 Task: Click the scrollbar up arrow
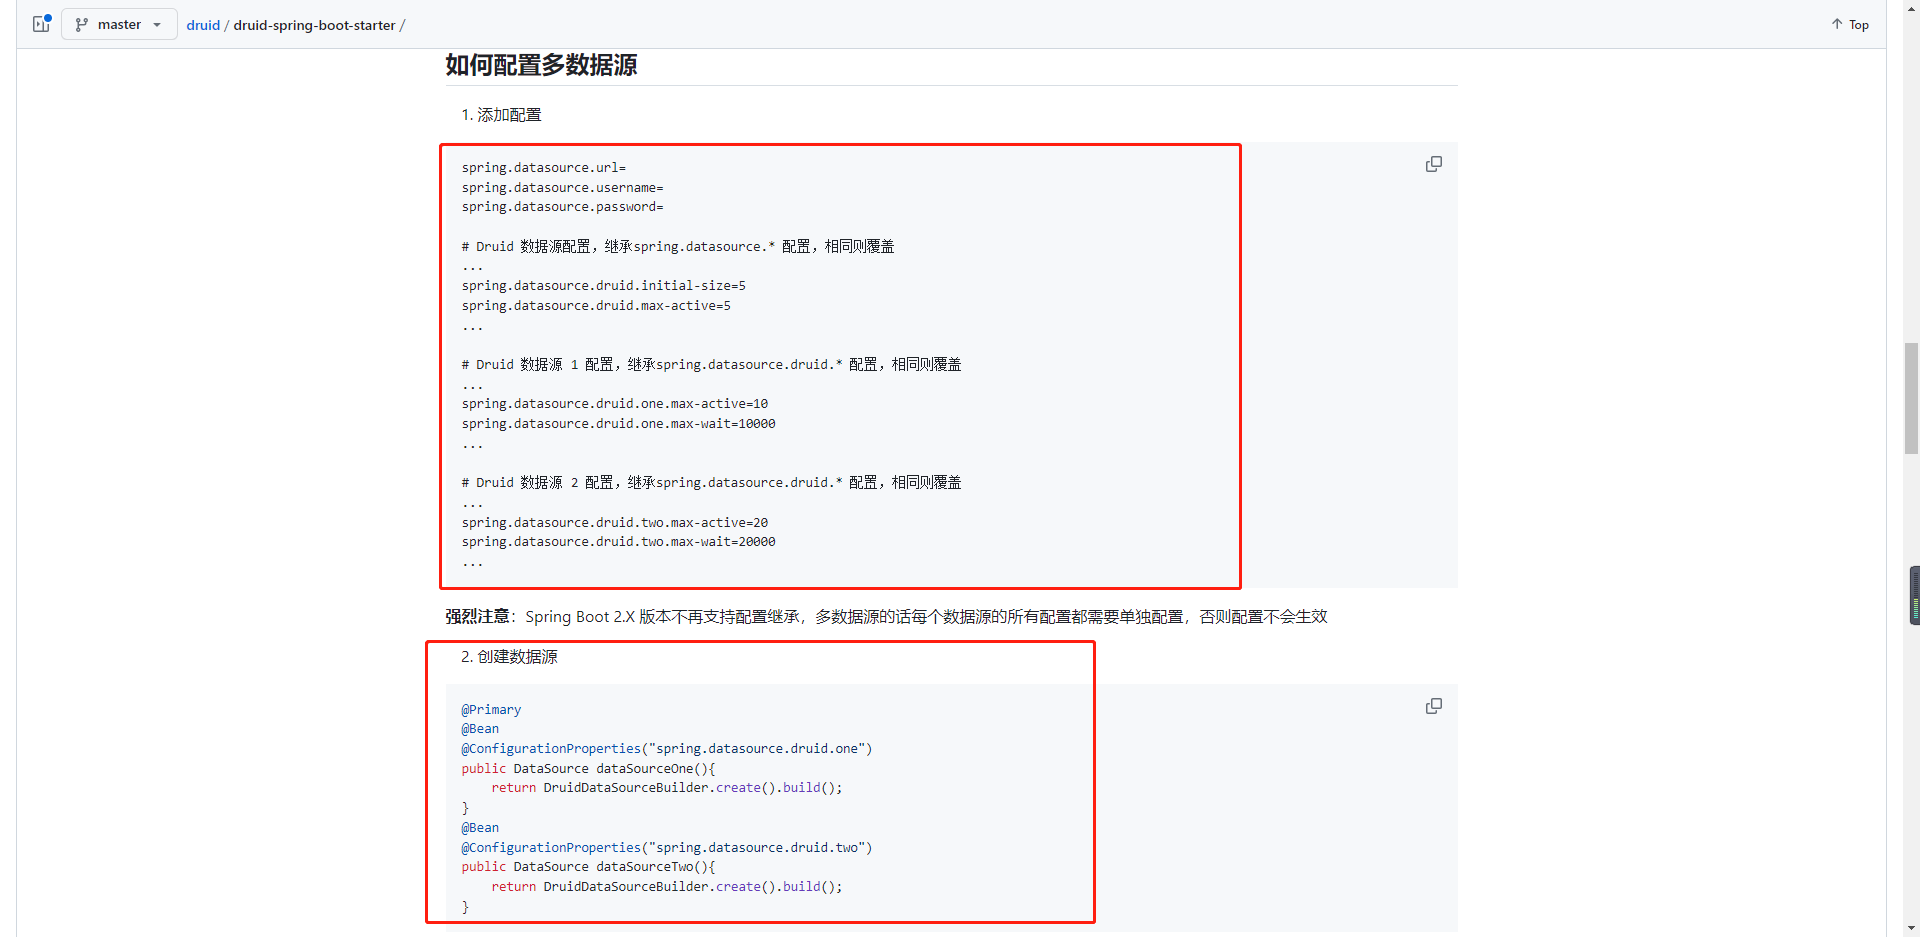pos(1910,8)
